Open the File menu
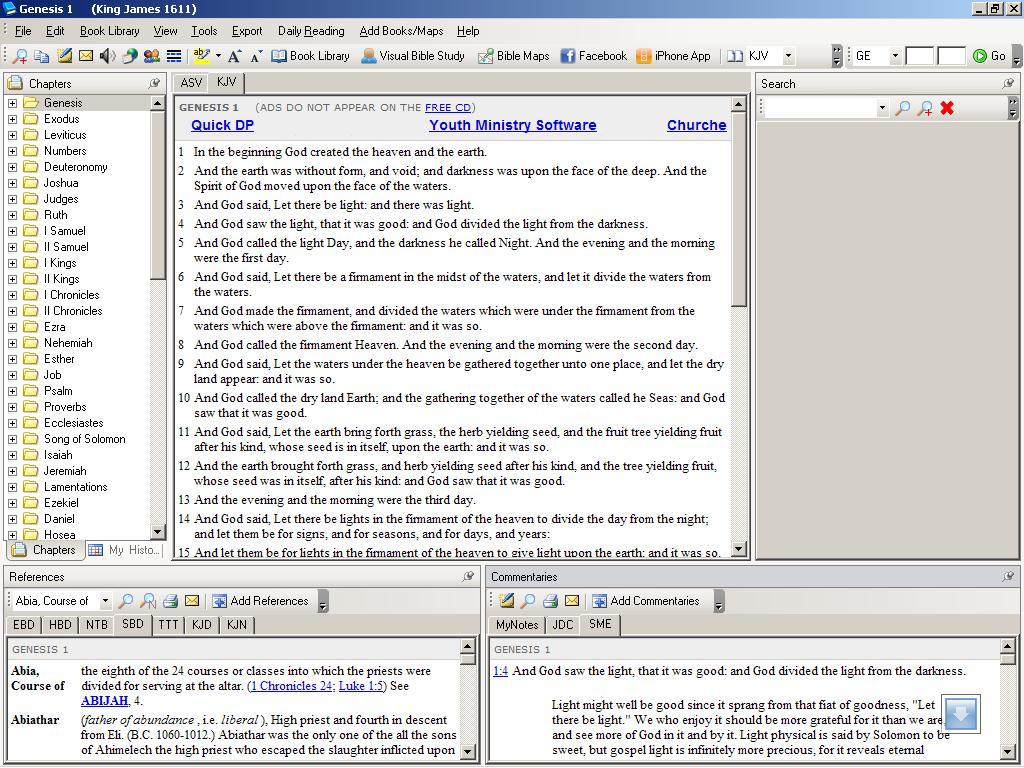 pyautogui.click(x=23, y=31)
